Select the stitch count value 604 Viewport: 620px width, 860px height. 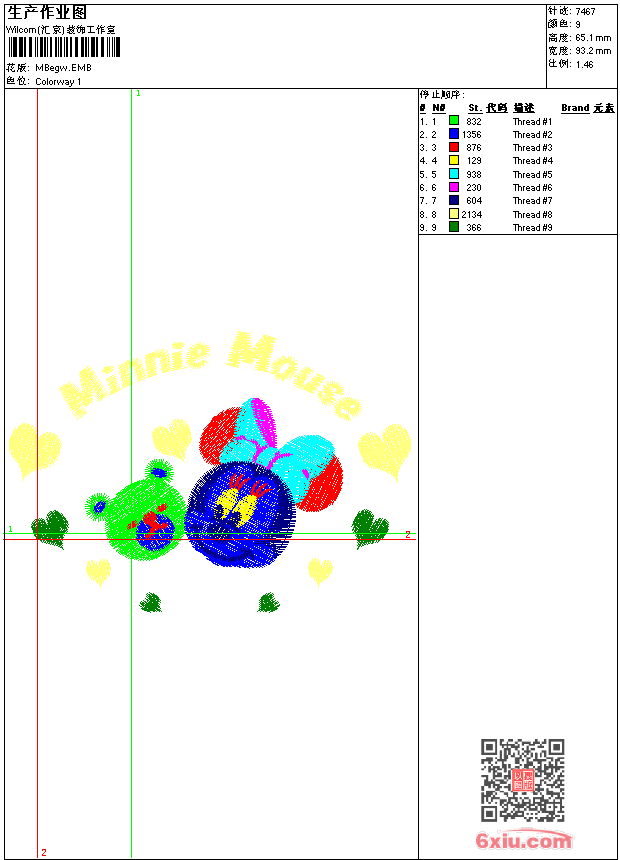(x=474, y=201)
